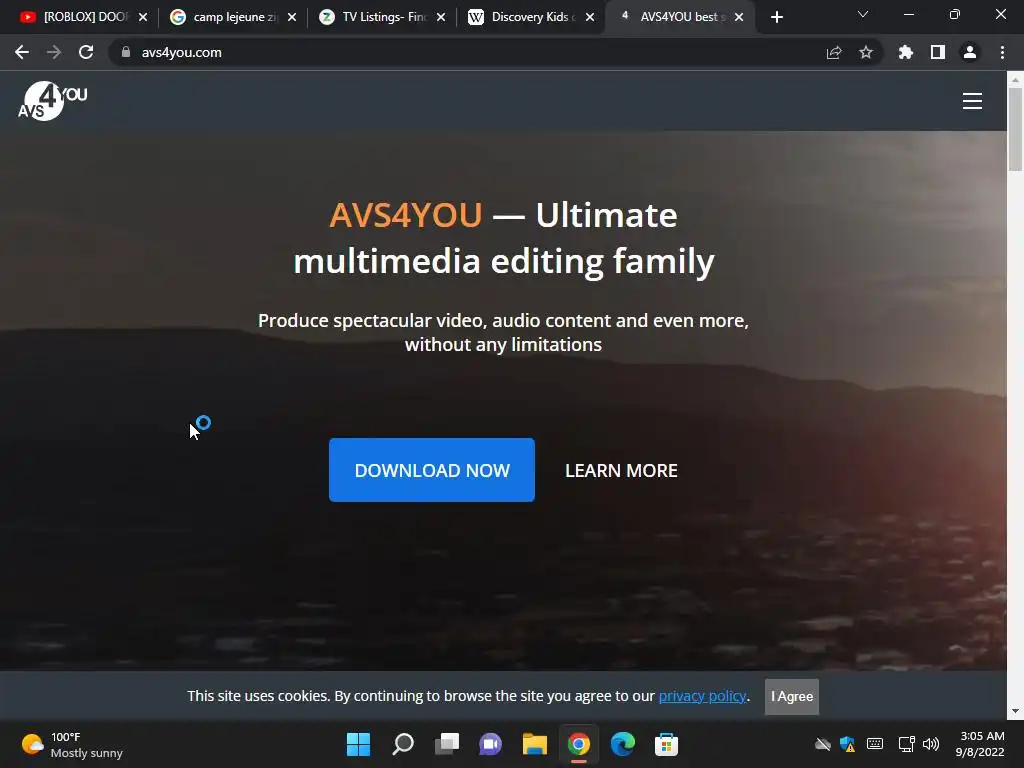Open volume control speaker icon
This screenshot has width=1024, height=768.
click(x=931, y=744)
